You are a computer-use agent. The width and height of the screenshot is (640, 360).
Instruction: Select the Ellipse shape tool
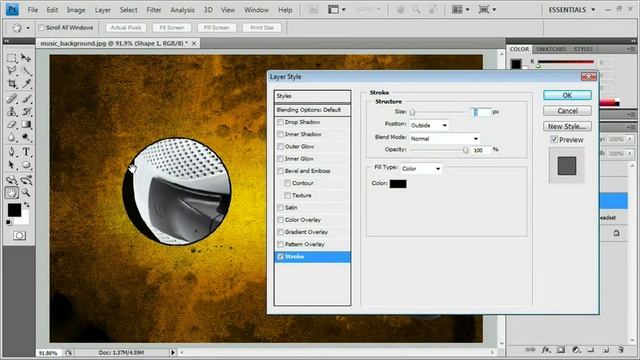(26, 165)
